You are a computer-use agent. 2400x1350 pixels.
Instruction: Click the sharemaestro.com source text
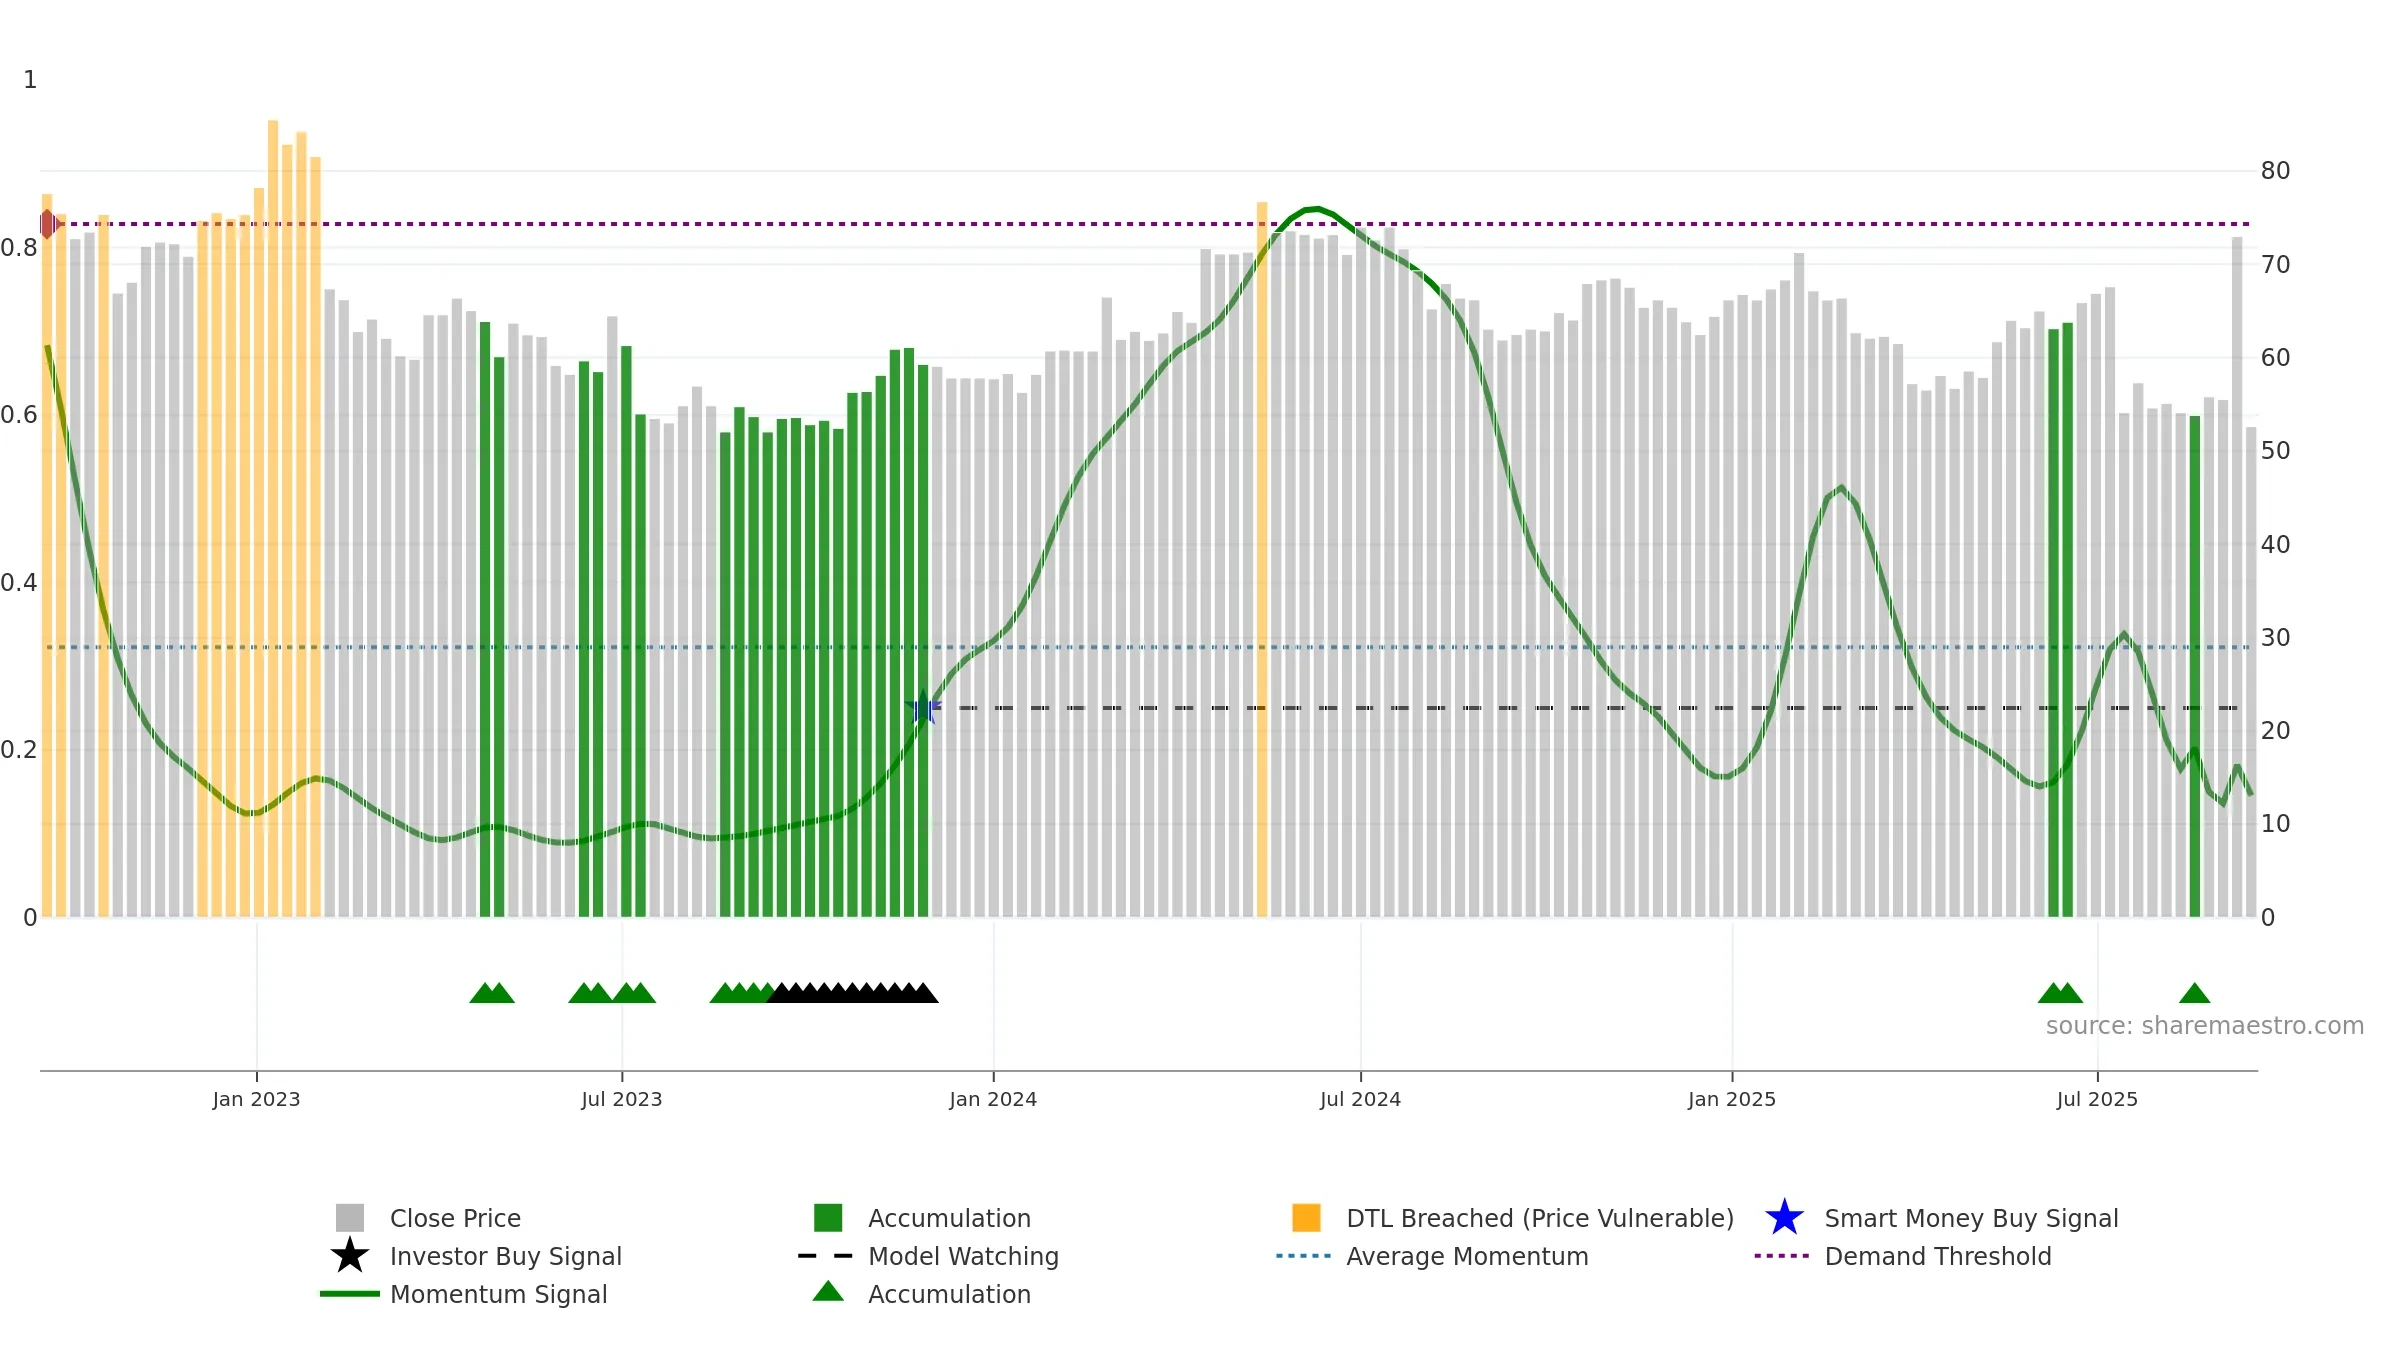click(x=2204, y=1026)
